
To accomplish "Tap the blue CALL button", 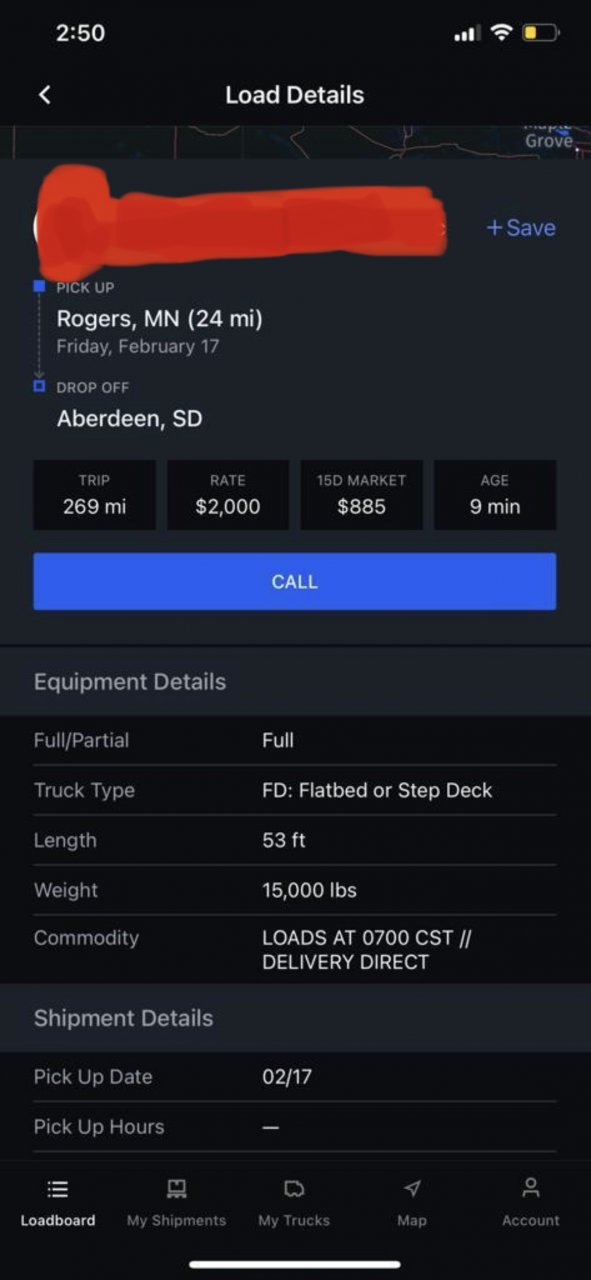I will pyautogui.click(x=294, y=582).
